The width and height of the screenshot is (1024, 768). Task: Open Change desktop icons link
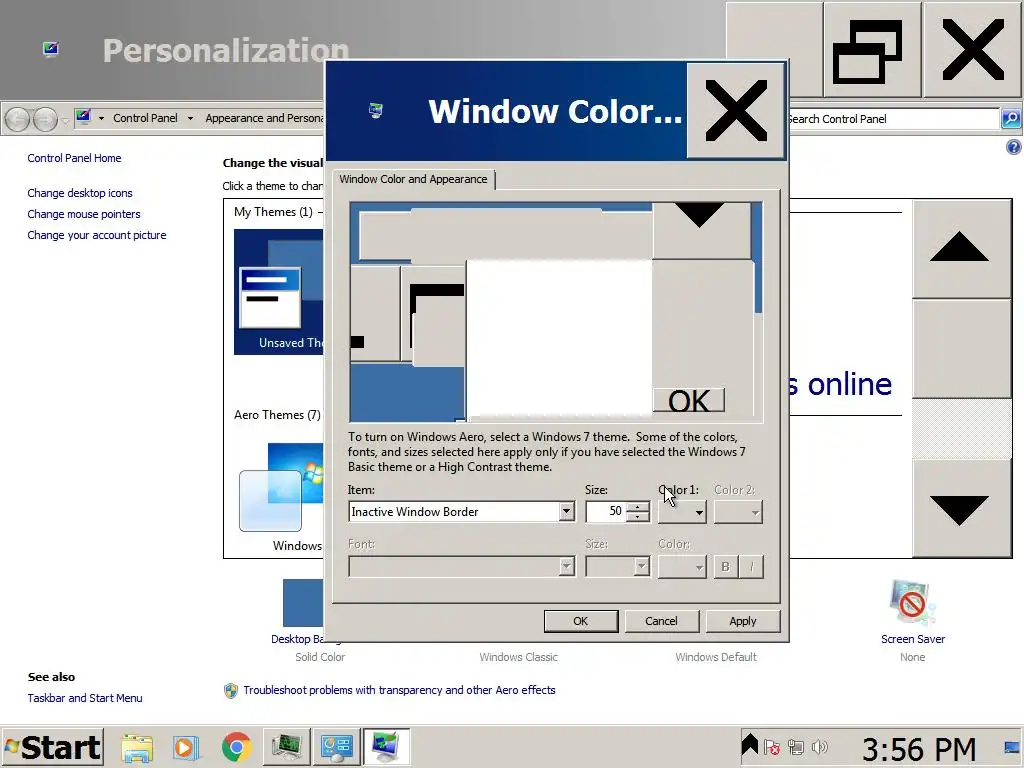(80, 193)
